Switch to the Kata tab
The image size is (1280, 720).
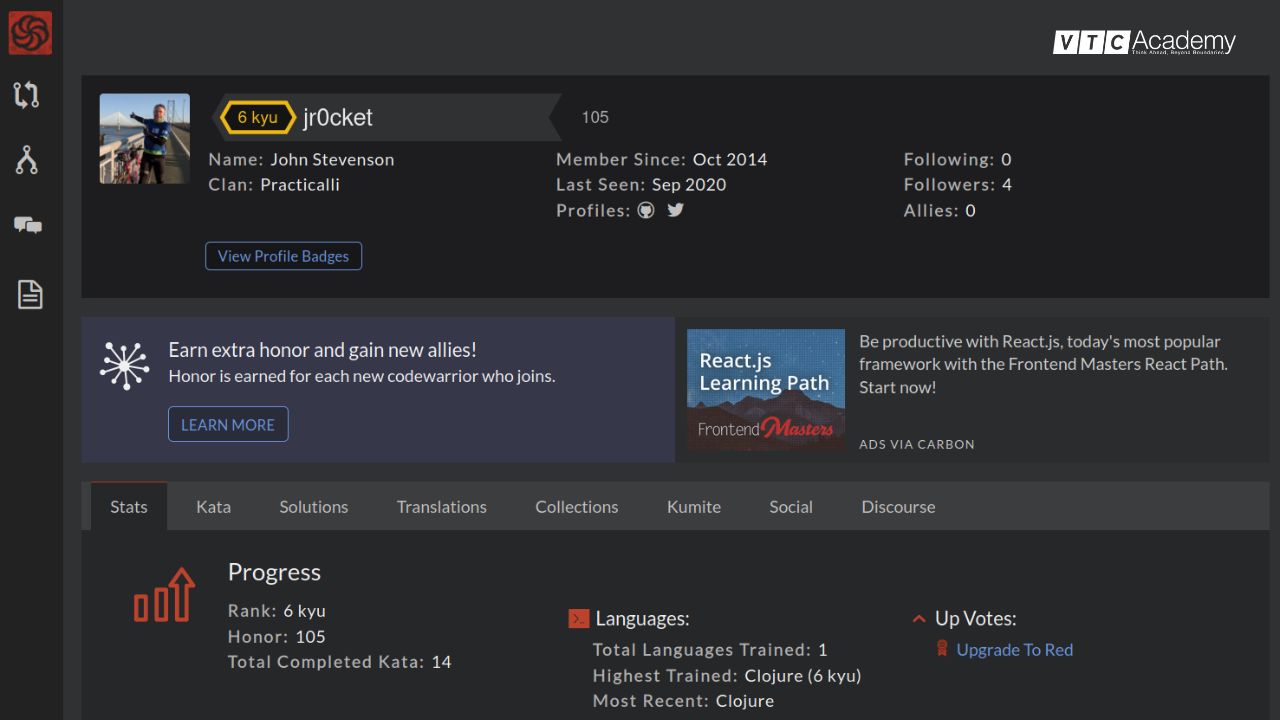[213, 507]
